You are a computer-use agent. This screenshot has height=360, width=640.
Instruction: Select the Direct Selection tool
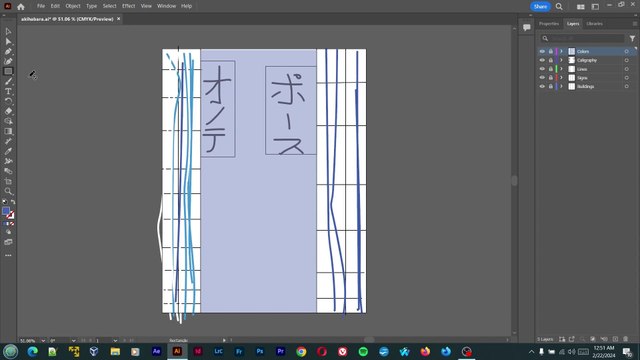[x=8, y=41]
